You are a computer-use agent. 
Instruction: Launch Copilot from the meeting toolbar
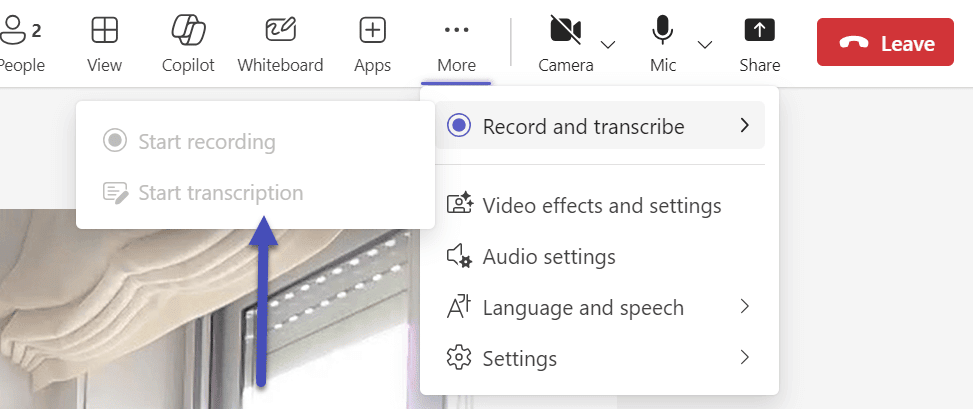click(188, 44)
